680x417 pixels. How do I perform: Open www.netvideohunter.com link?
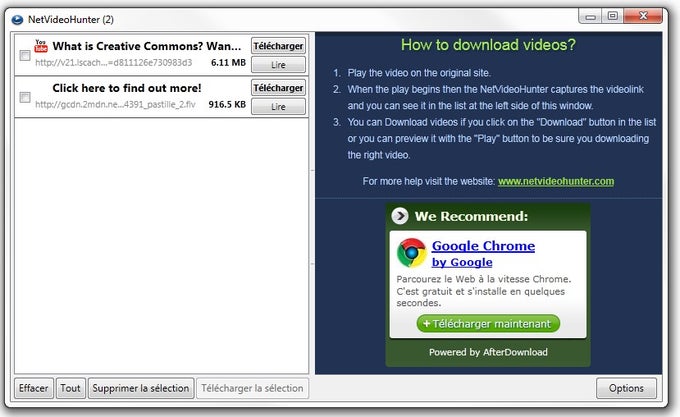point(556,181)
